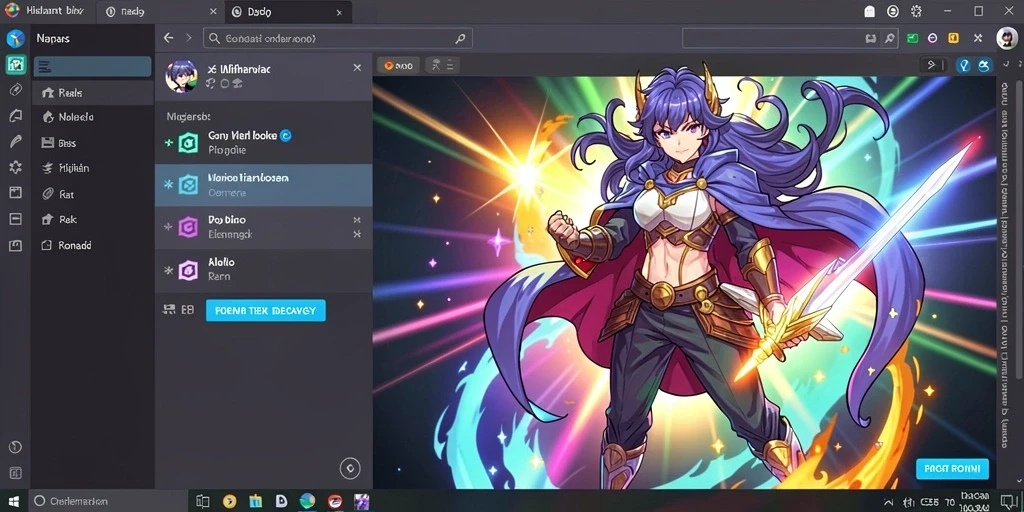Viewport: 1024px width, 512px height.
Task: Click the blue FOENA TIEK IDECAVGY button
Action: point(266,310)
